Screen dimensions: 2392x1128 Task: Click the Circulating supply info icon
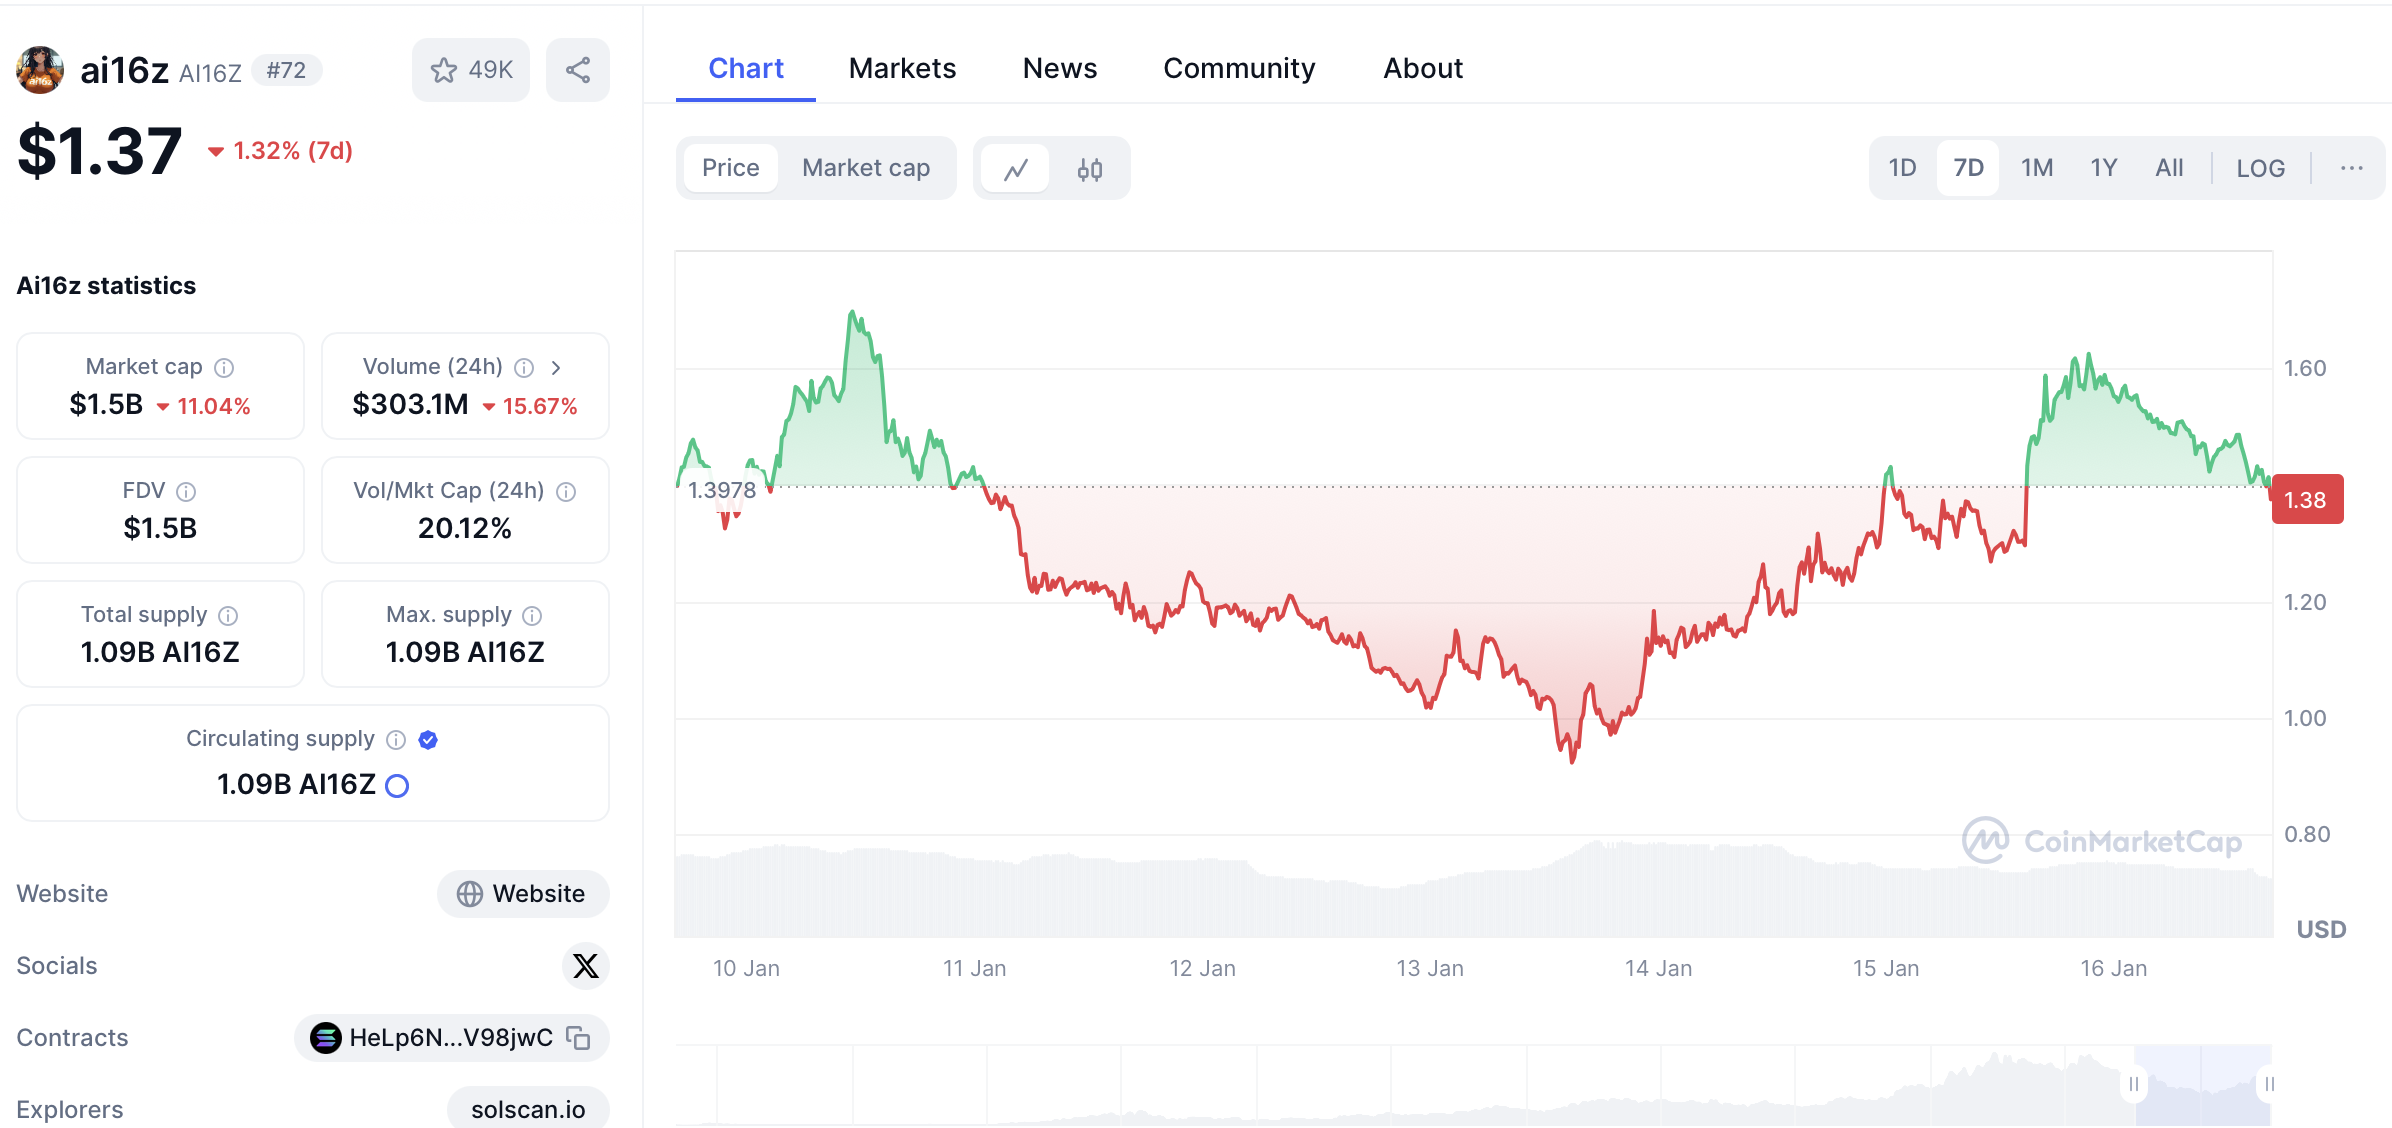coord(397,740)
